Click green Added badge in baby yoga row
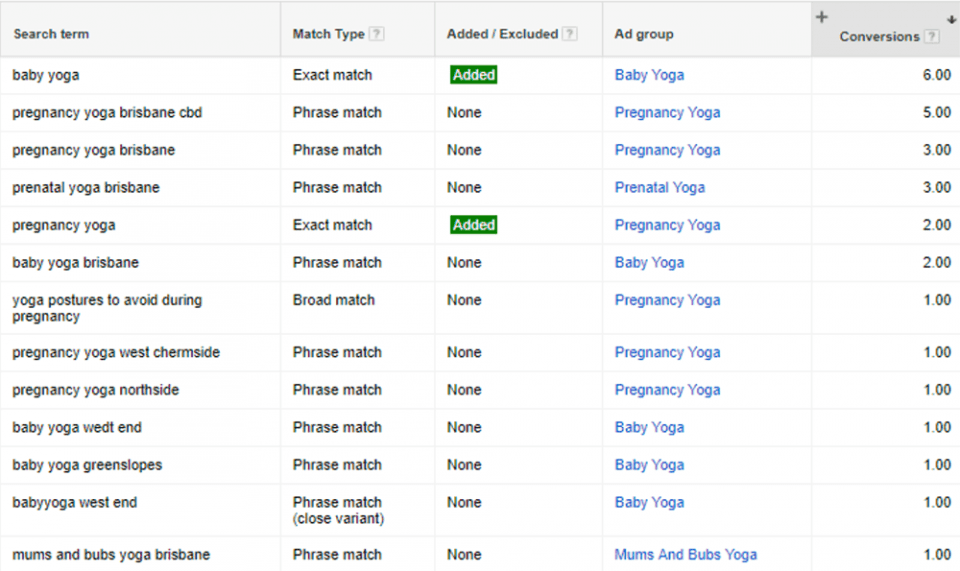This screenshot has height=571, width=960. coord(473,75)
